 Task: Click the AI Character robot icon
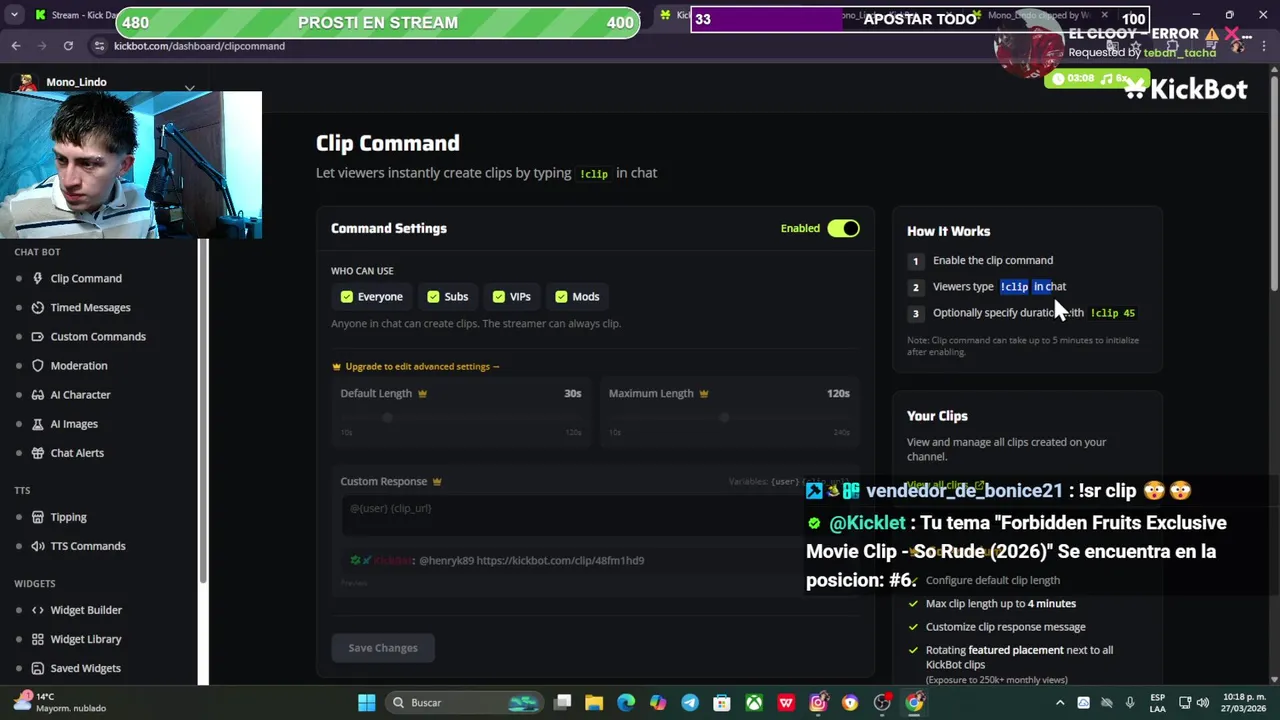[38, 394]
